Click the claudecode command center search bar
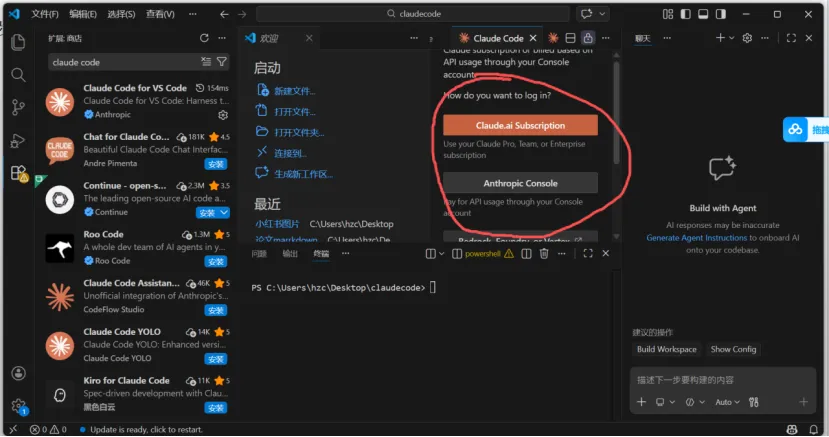829x437 pixels. [x=413, y=14]
